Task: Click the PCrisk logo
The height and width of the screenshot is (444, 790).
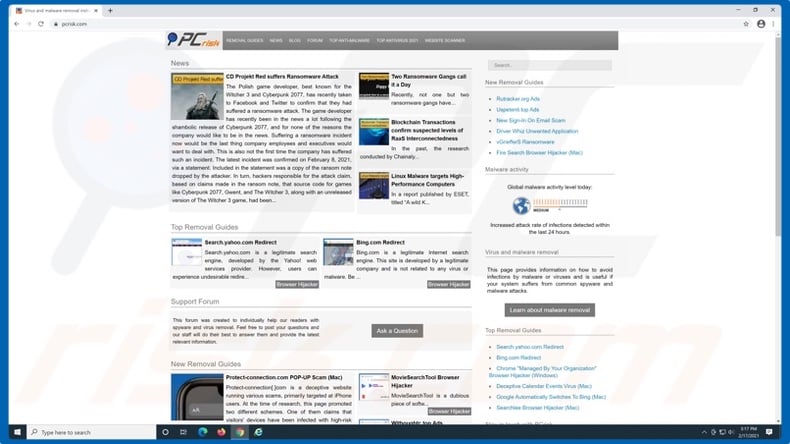Action: click(x=194, y=40)
